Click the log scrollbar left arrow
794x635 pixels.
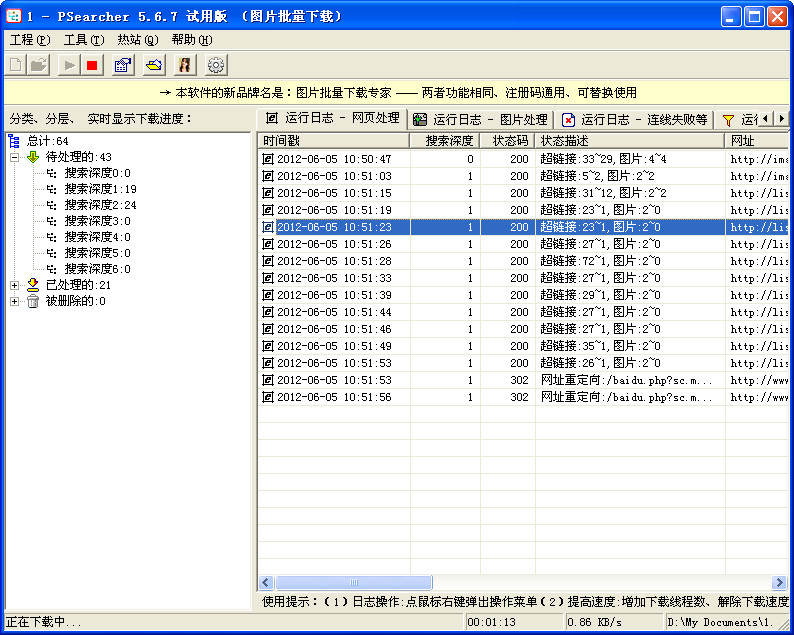point(266,583)
